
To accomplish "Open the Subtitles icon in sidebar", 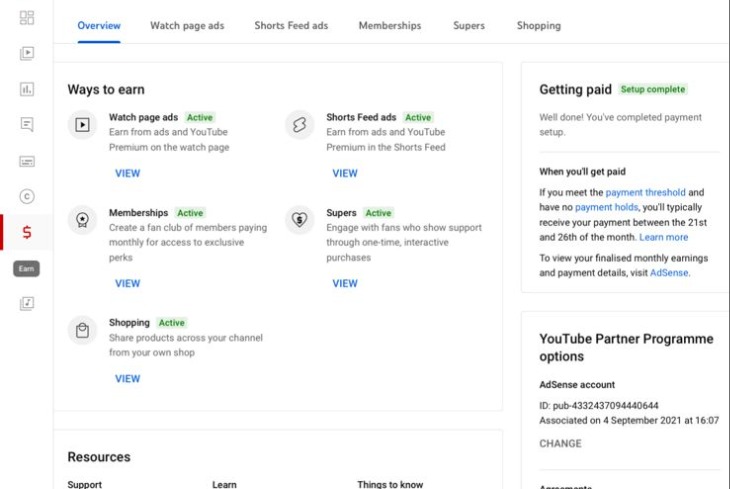I will (27, 161).
